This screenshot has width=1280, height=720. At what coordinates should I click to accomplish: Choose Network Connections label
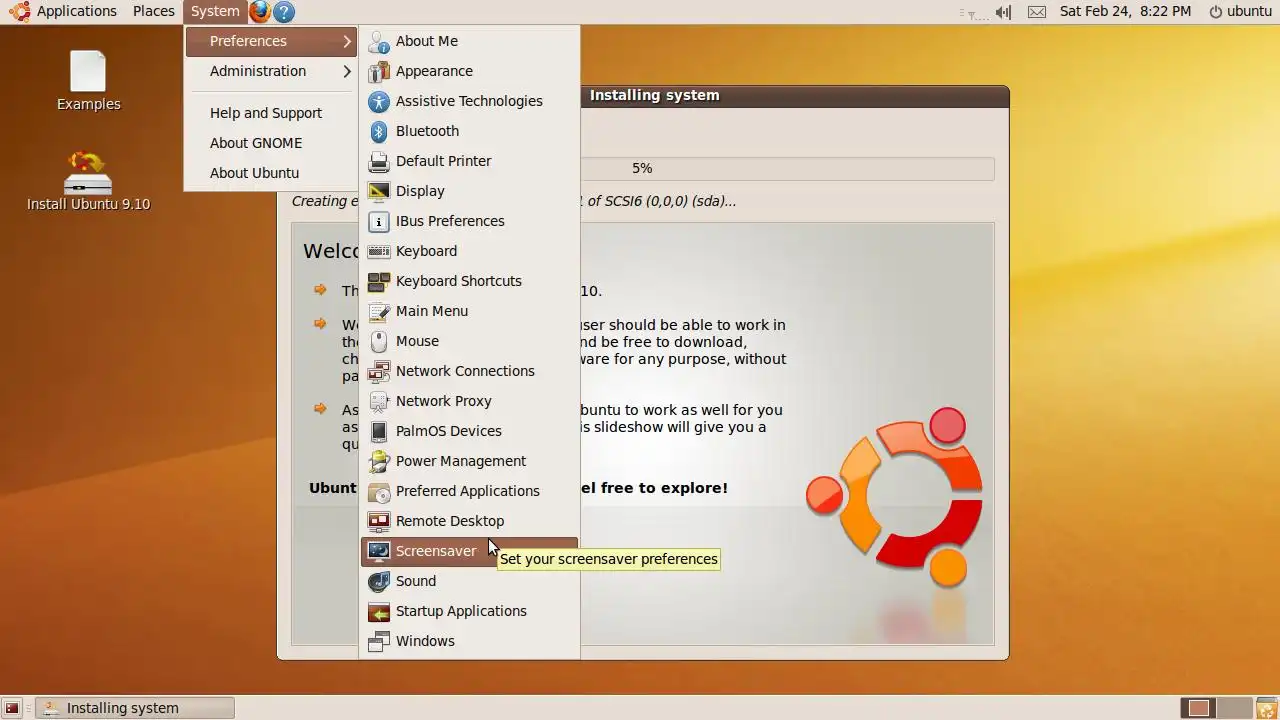(465, 371)
